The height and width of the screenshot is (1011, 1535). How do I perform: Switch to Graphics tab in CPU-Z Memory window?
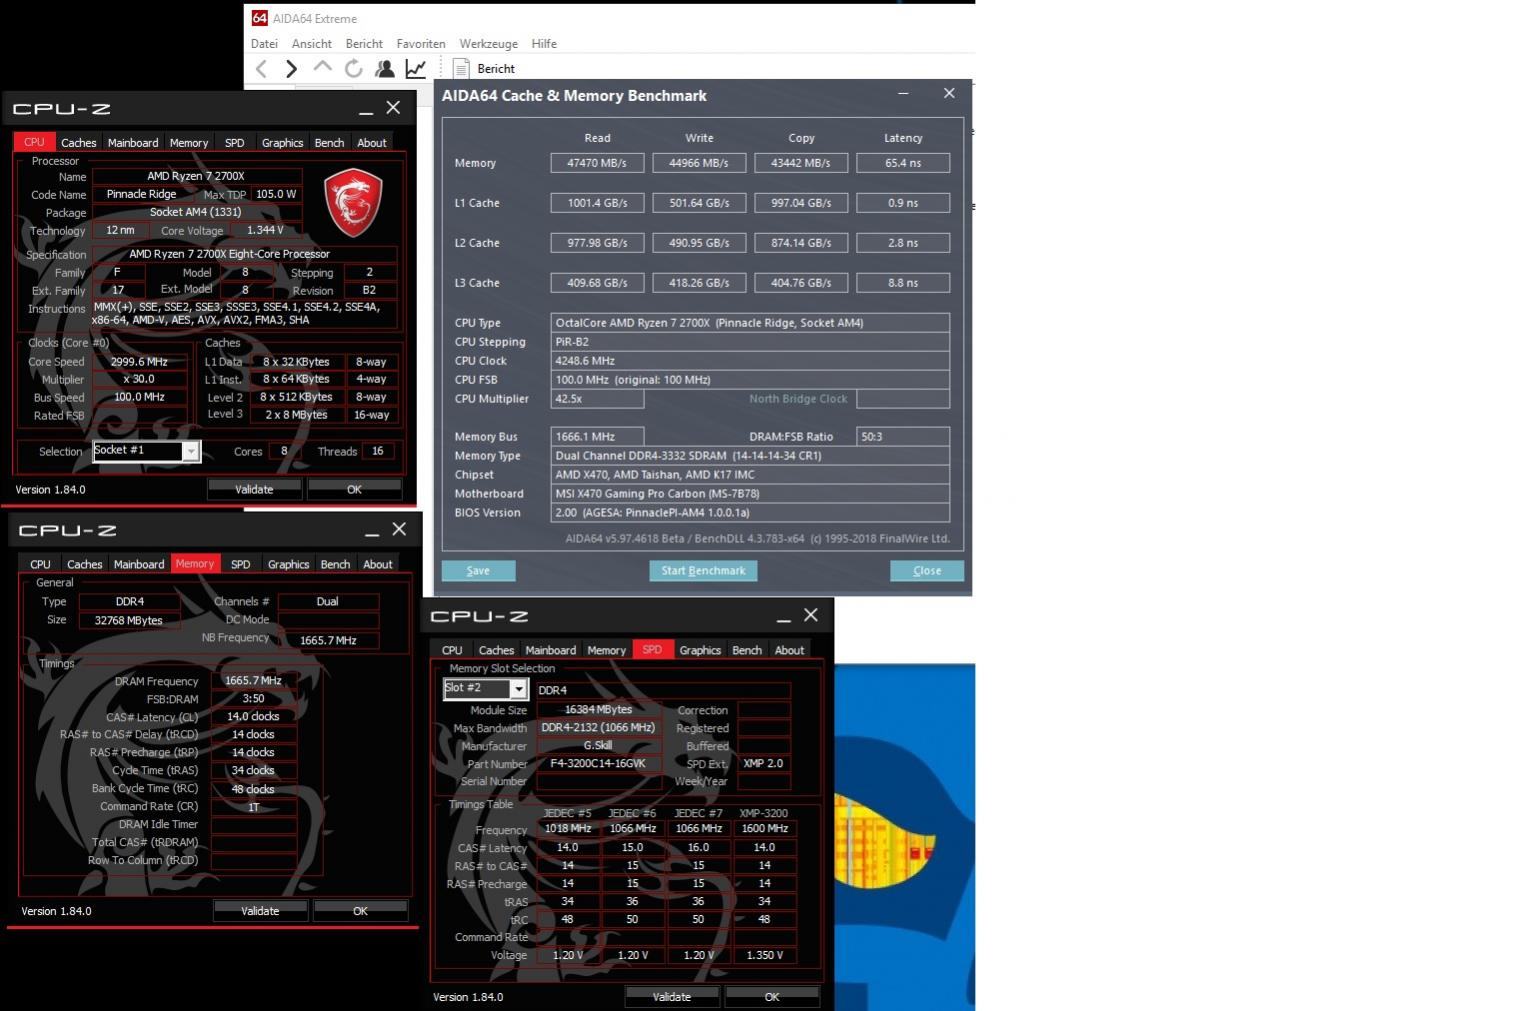(288, 564)
